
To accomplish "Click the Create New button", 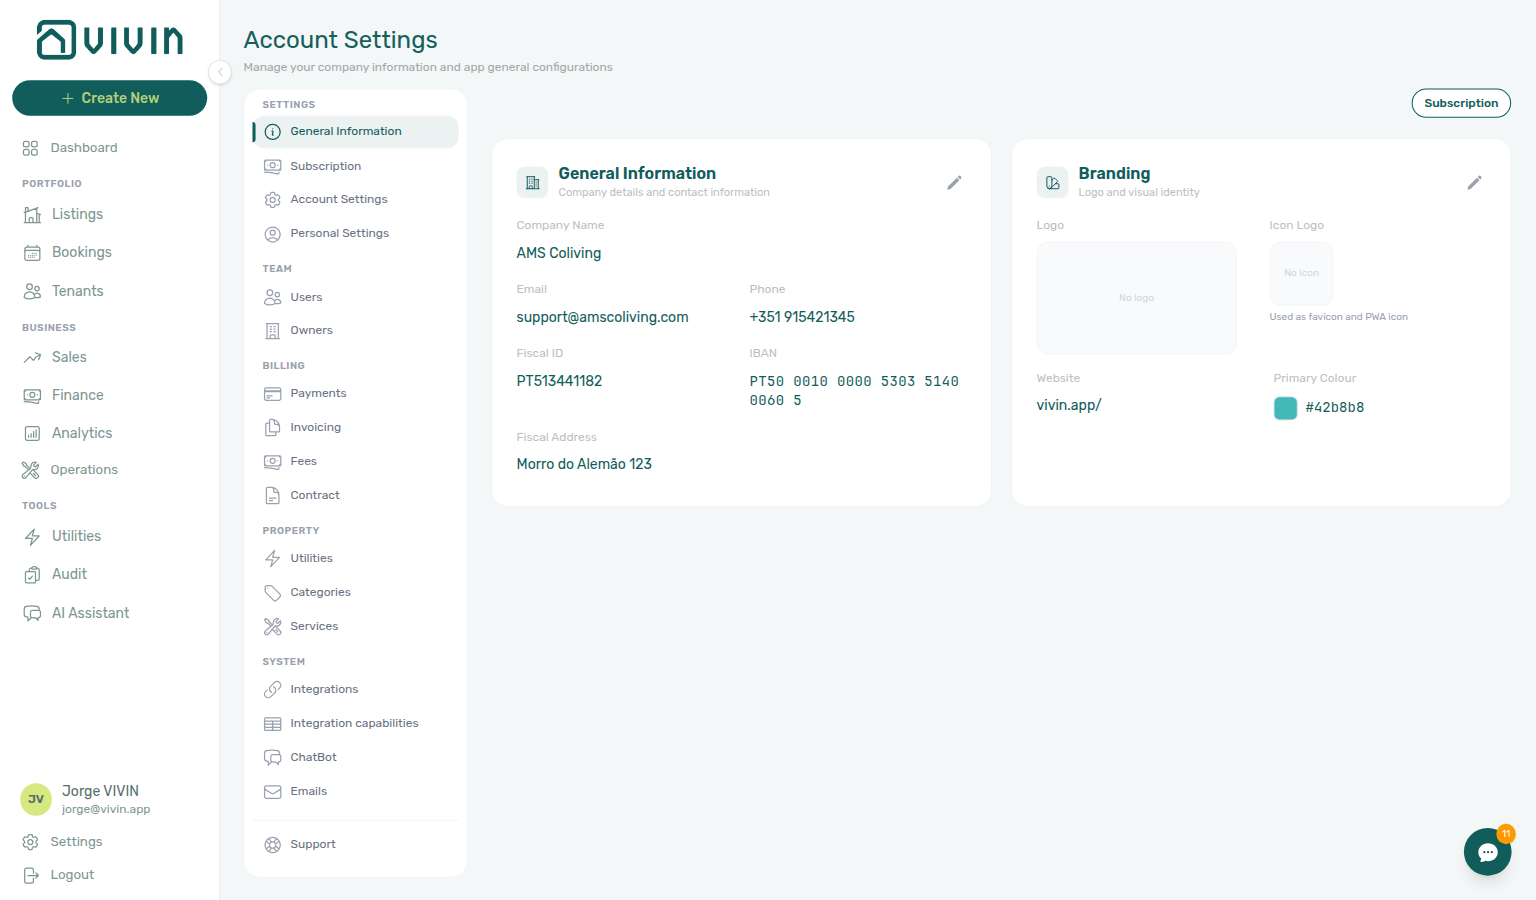I will (109, 98).
